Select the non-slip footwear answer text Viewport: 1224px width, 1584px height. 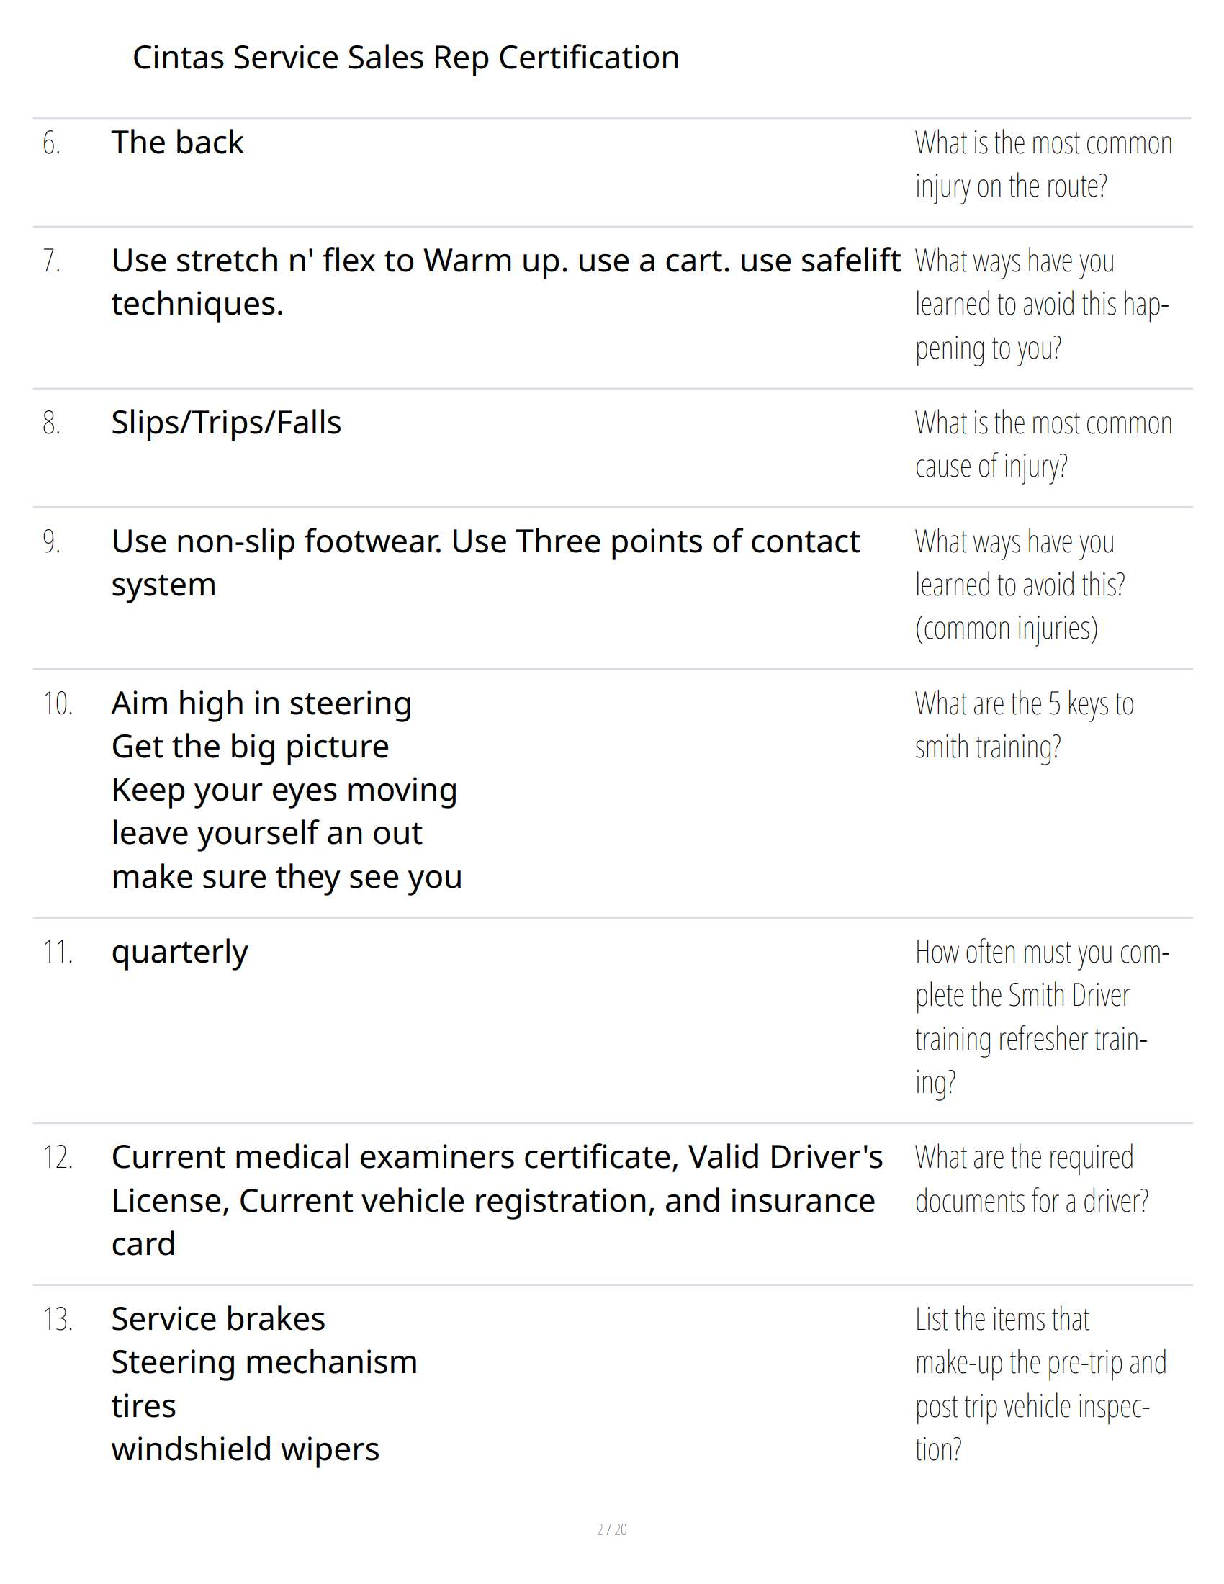click(x=485, y=562)
